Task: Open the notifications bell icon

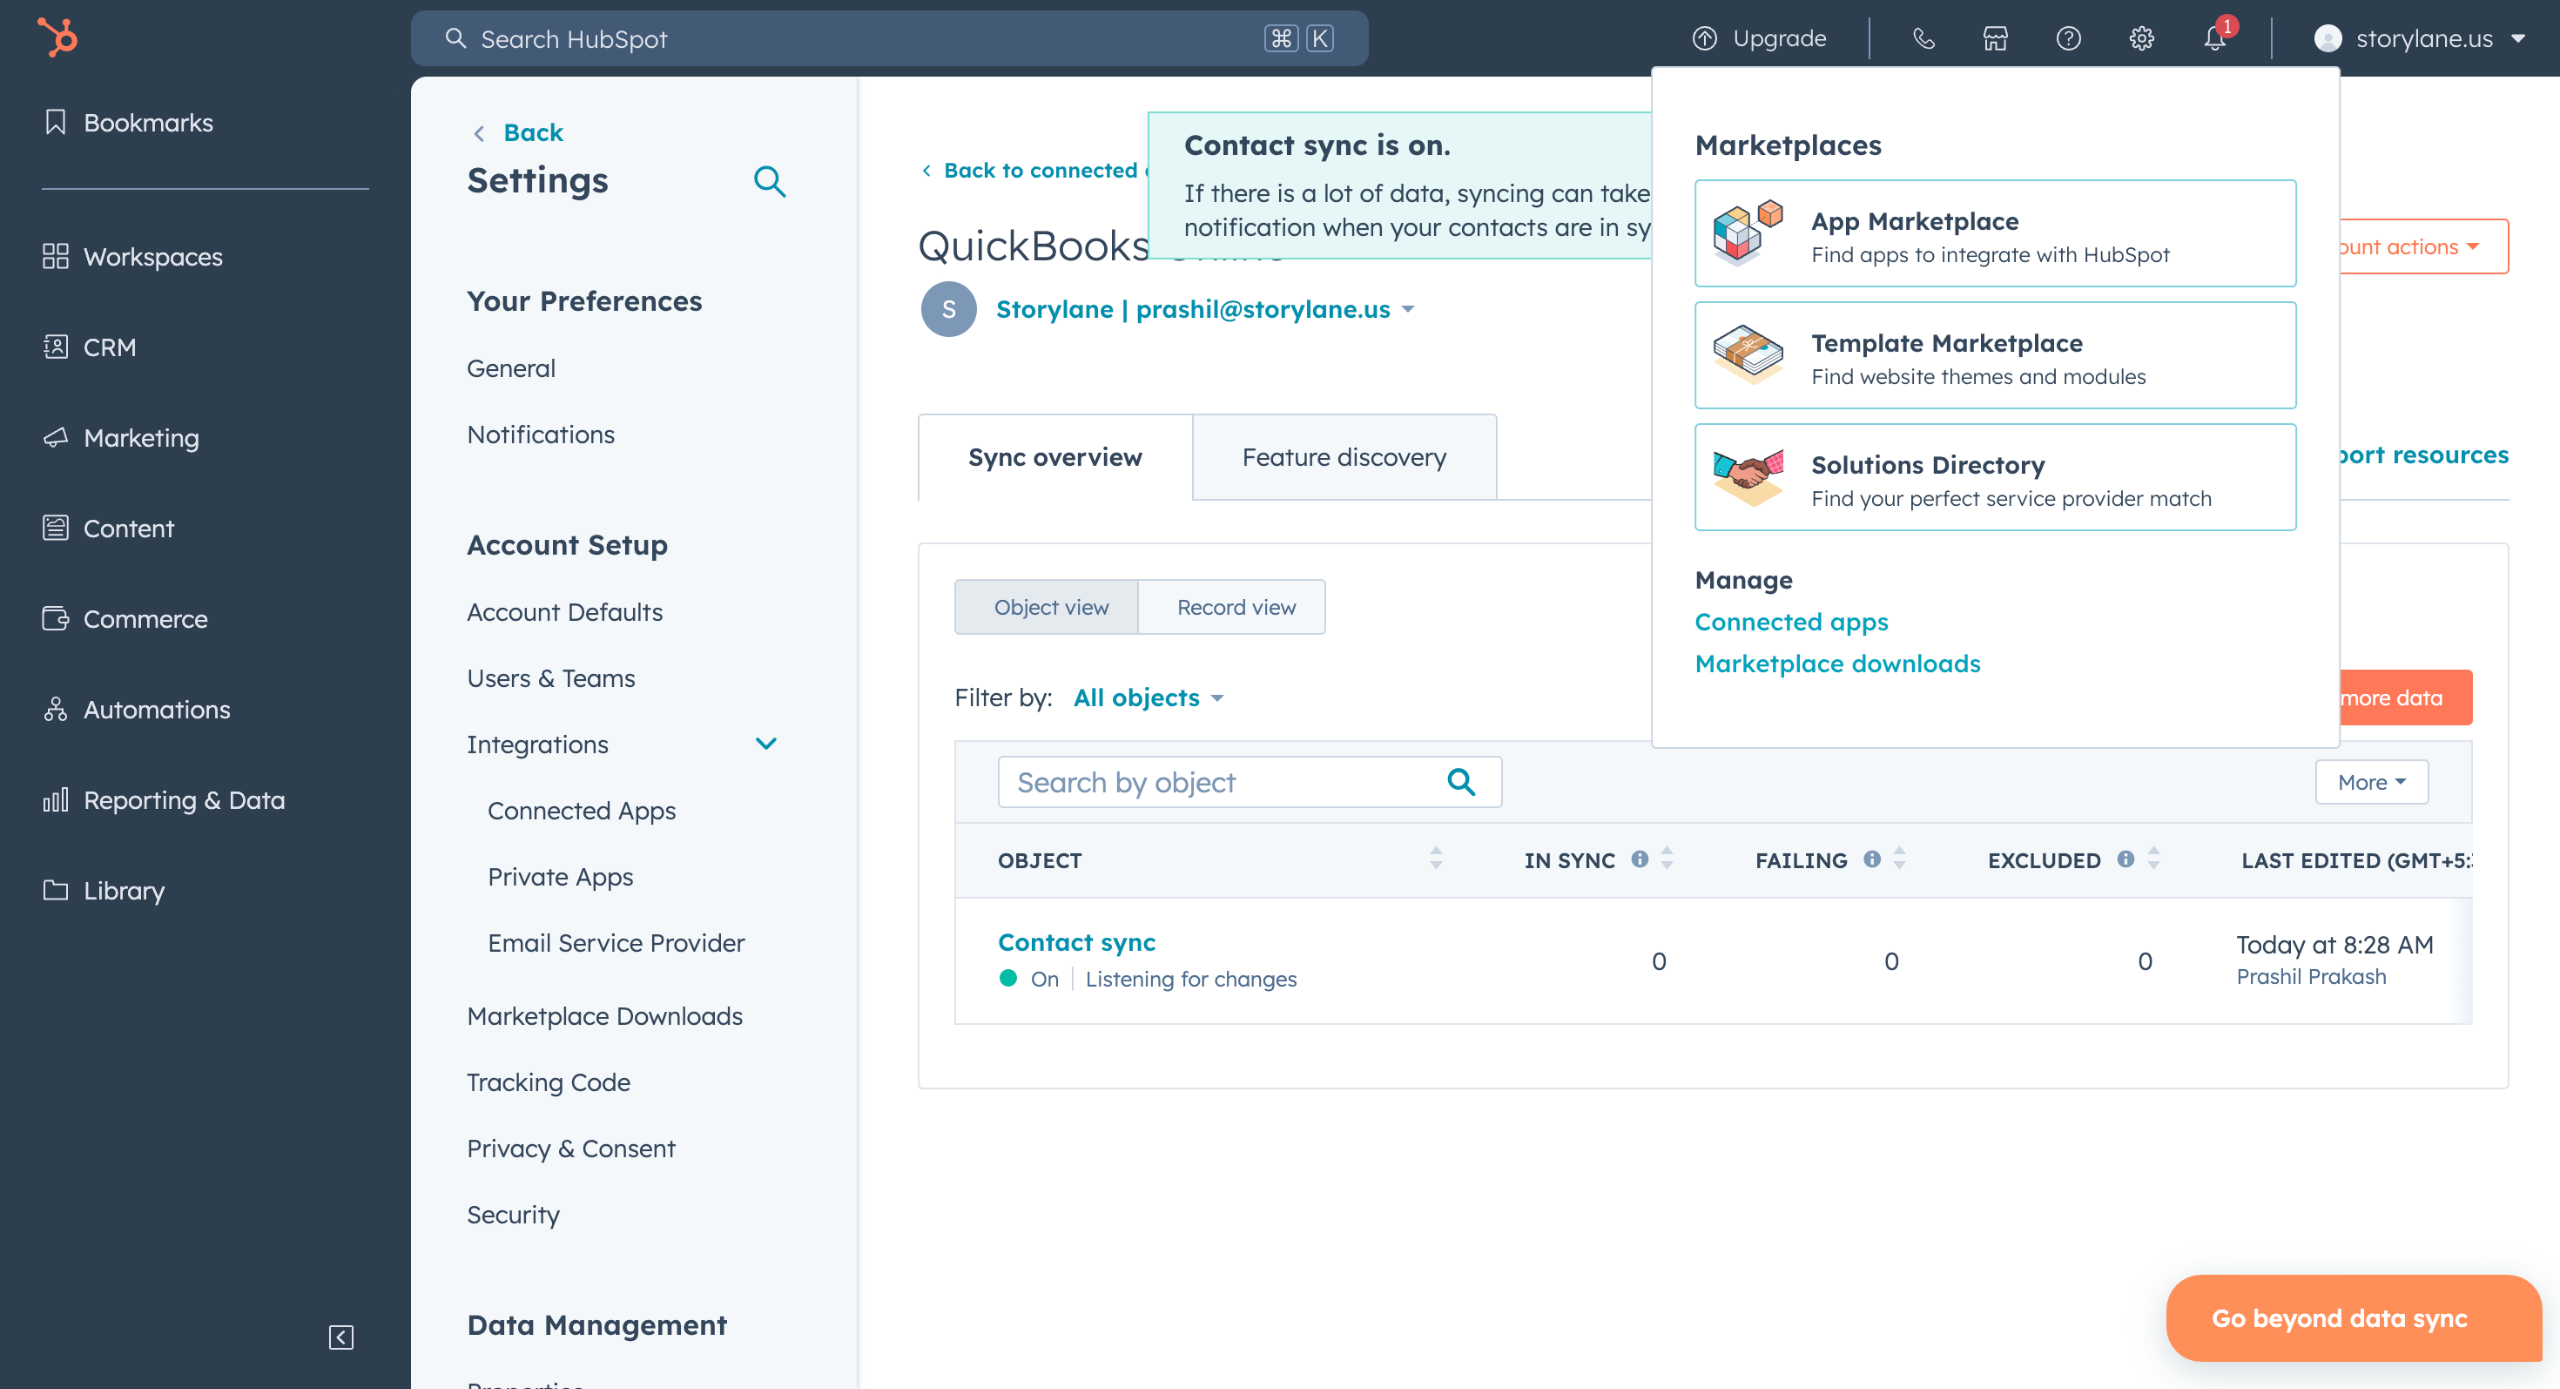Action: [2215, 39]
